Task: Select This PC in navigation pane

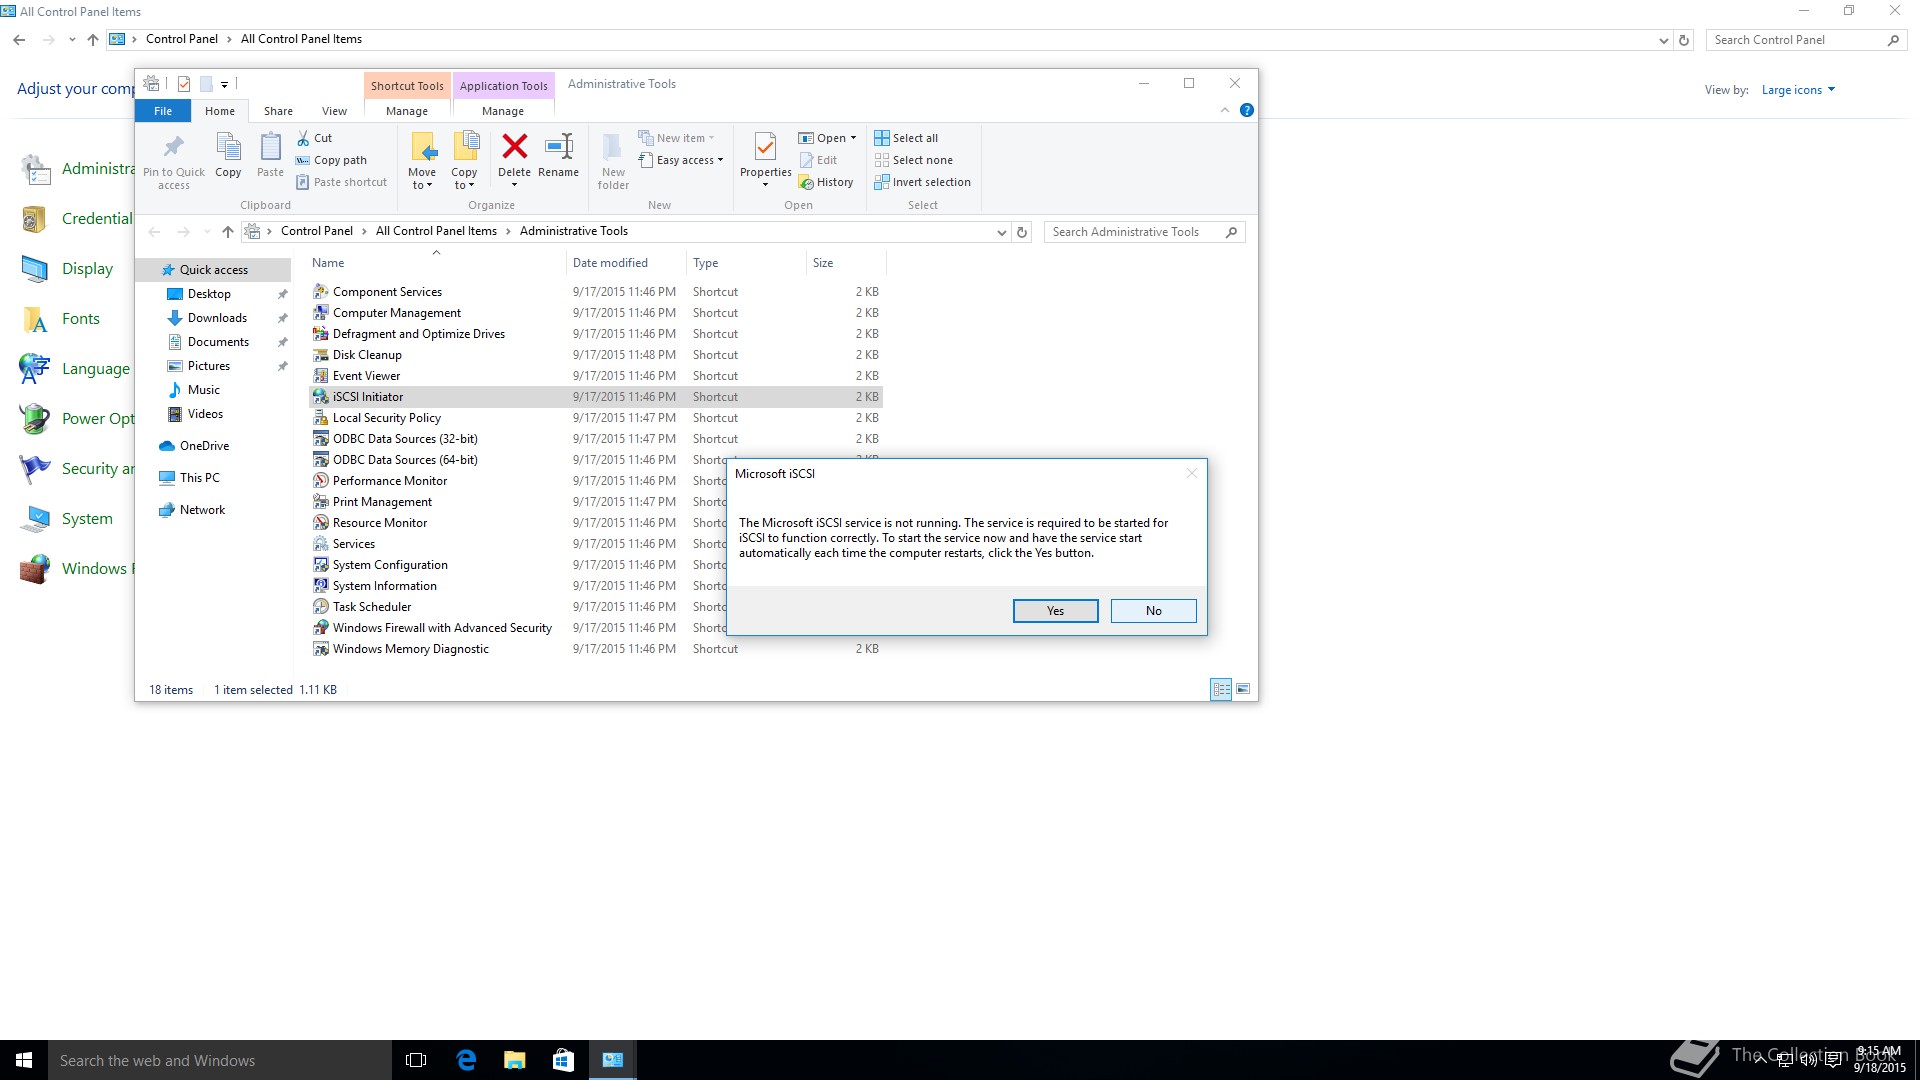Action: click(199, 478)
